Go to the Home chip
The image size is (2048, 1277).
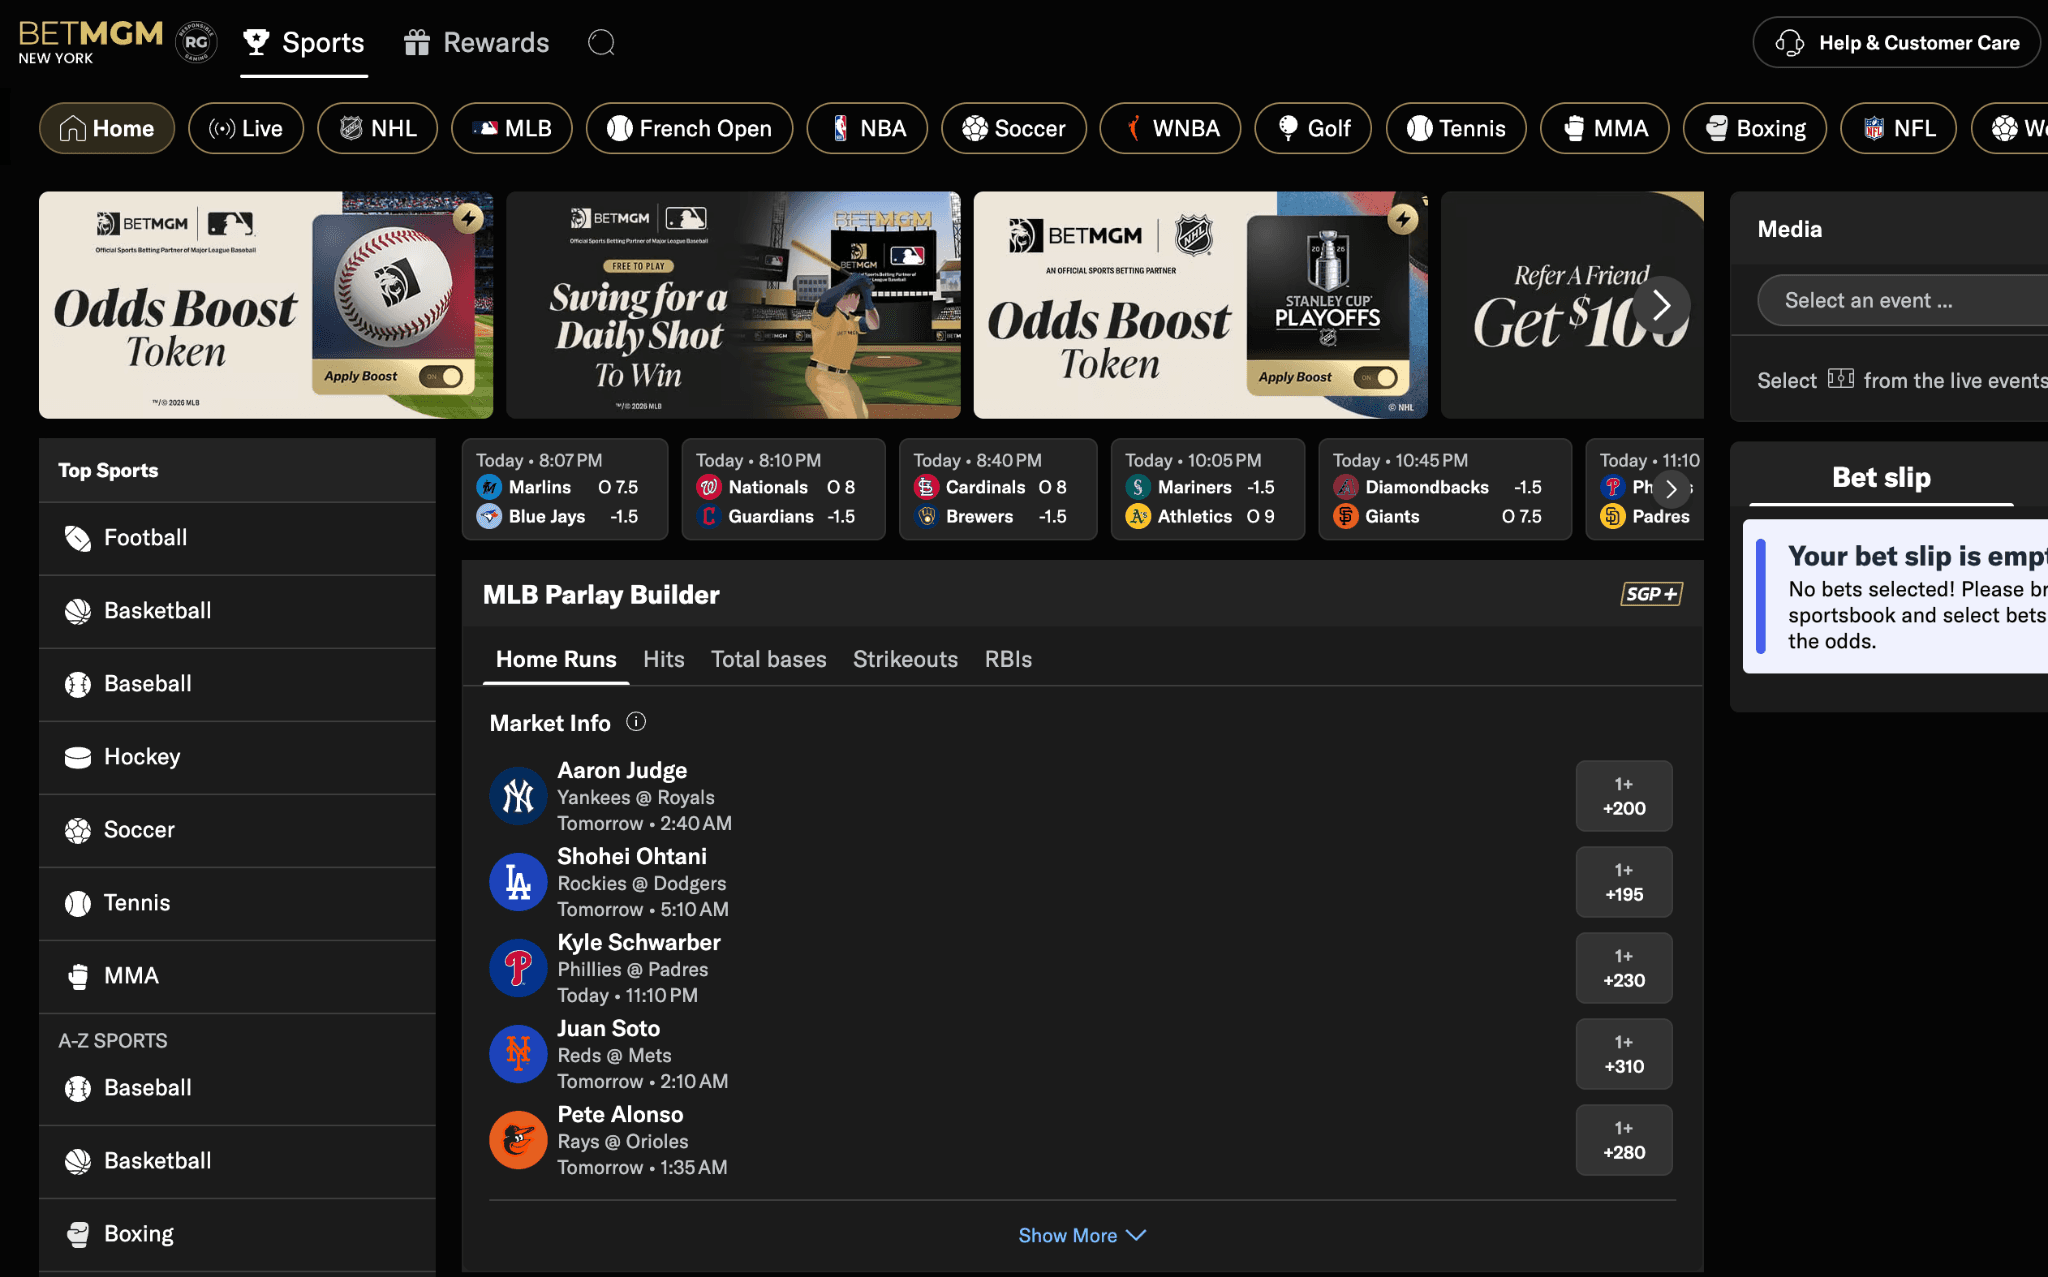[x=107, y=128]
